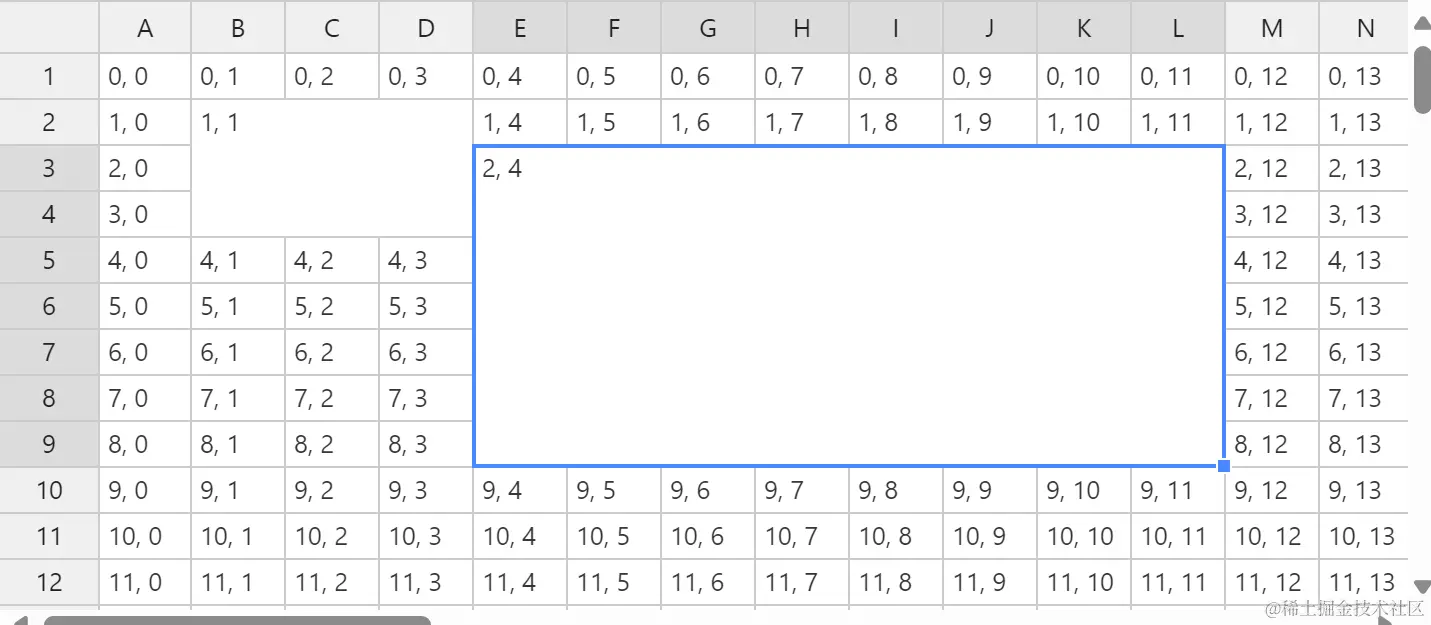Click the vertical scrollbar down arrow

1421,586
